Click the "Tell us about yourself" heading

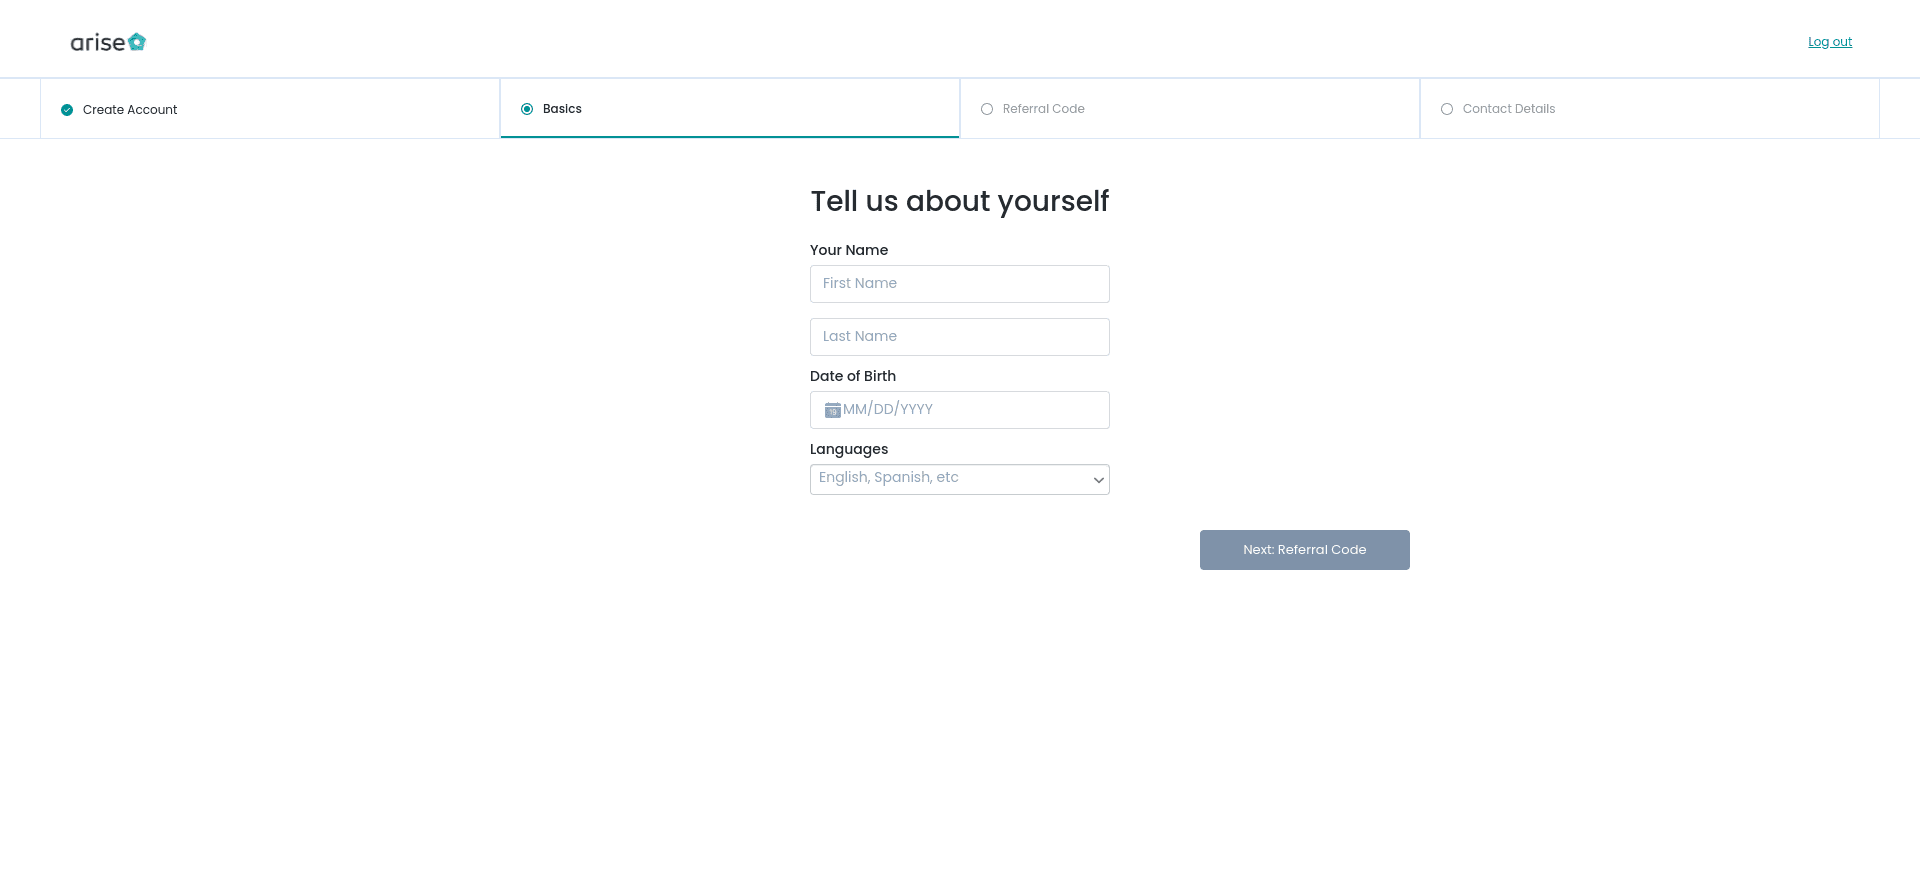(x=960, y=201)
